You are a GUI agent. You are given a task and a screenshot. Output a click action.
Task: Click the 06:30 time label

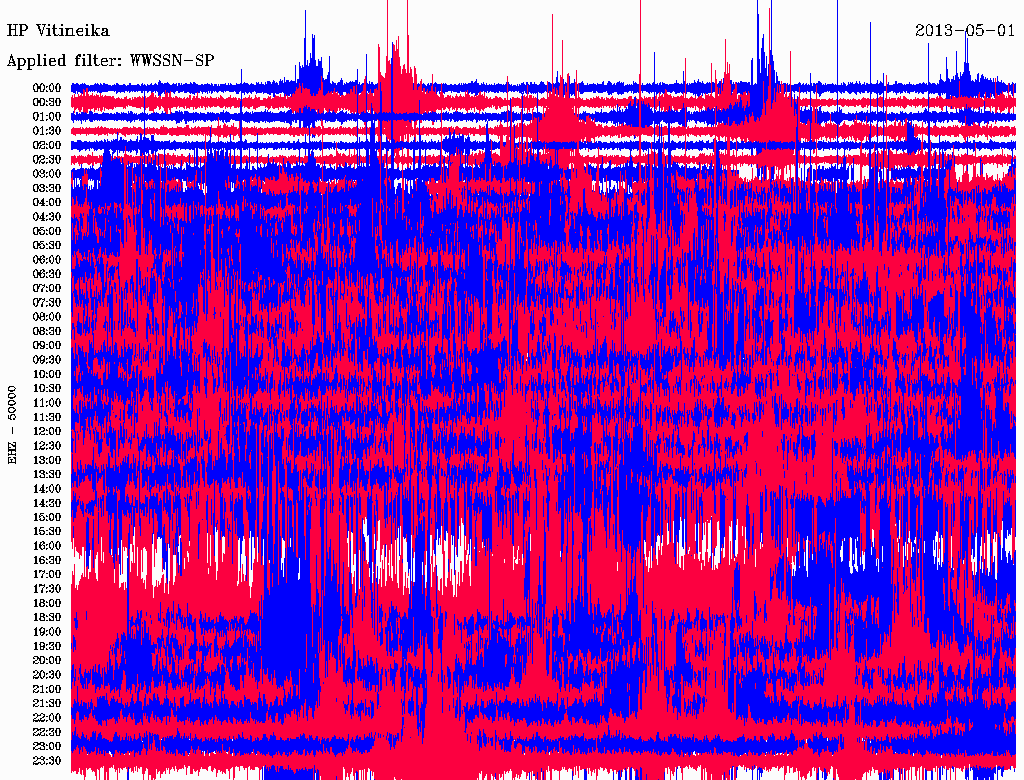47,274
